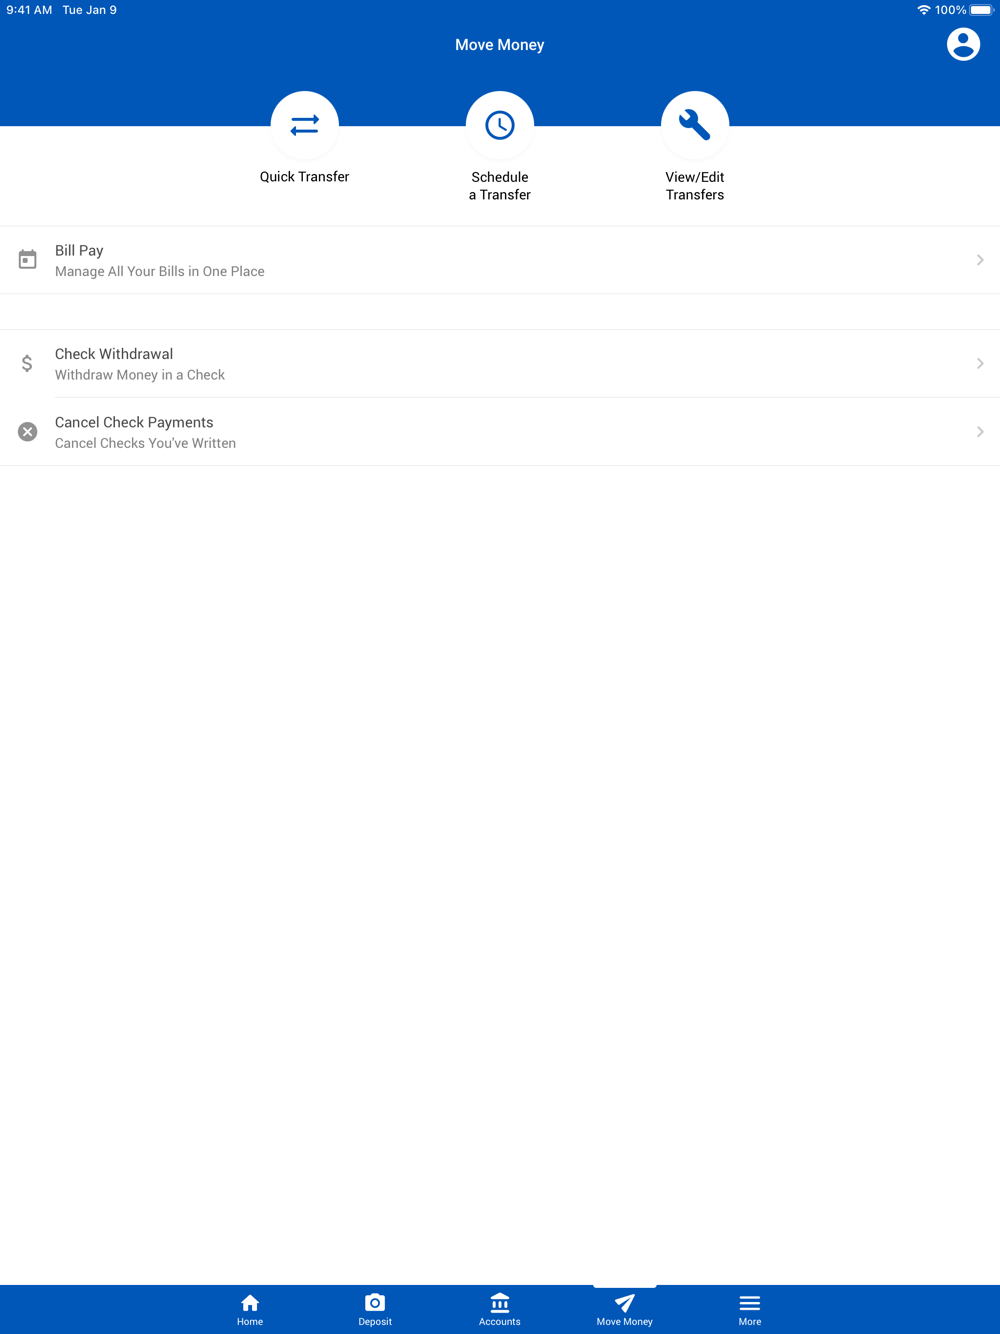This screenshot has height=1334, width=1000.
Task: Click the View/Edit Transfers label
Action: point(695,186)
